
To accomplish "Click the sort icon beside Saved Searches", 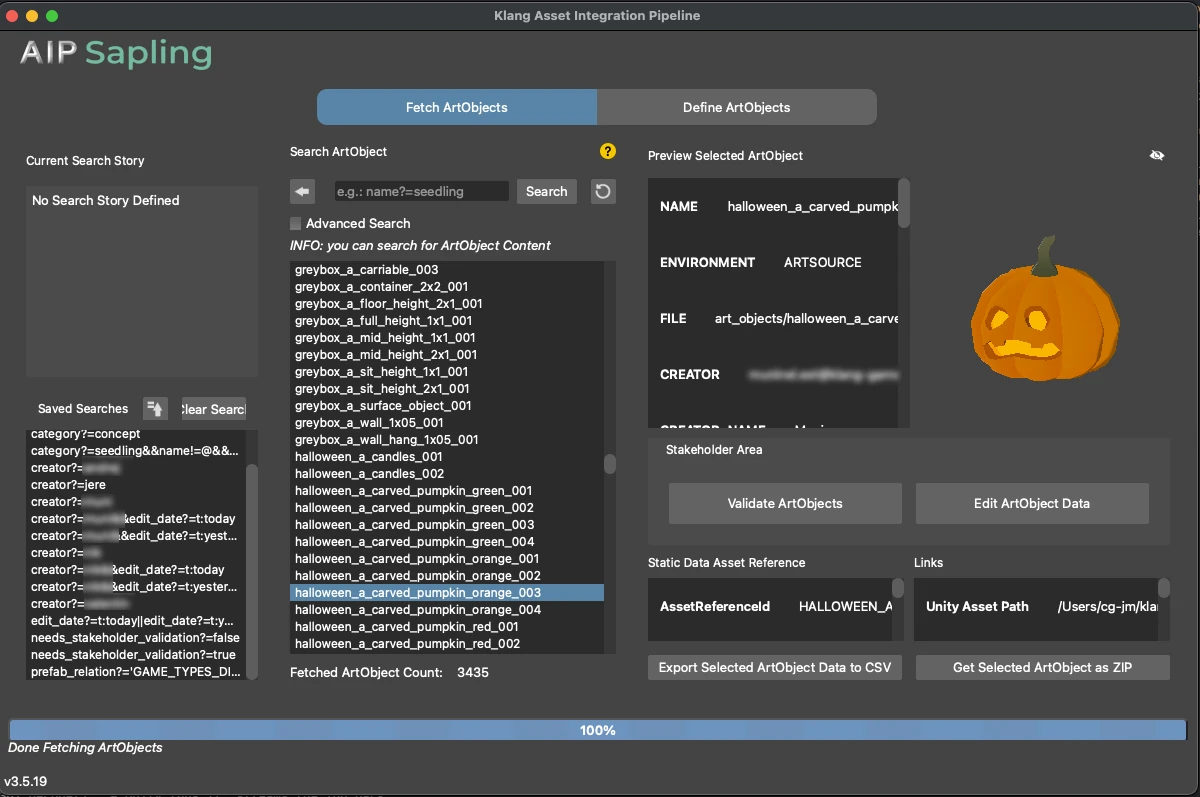I will click(x=155, y=408).
